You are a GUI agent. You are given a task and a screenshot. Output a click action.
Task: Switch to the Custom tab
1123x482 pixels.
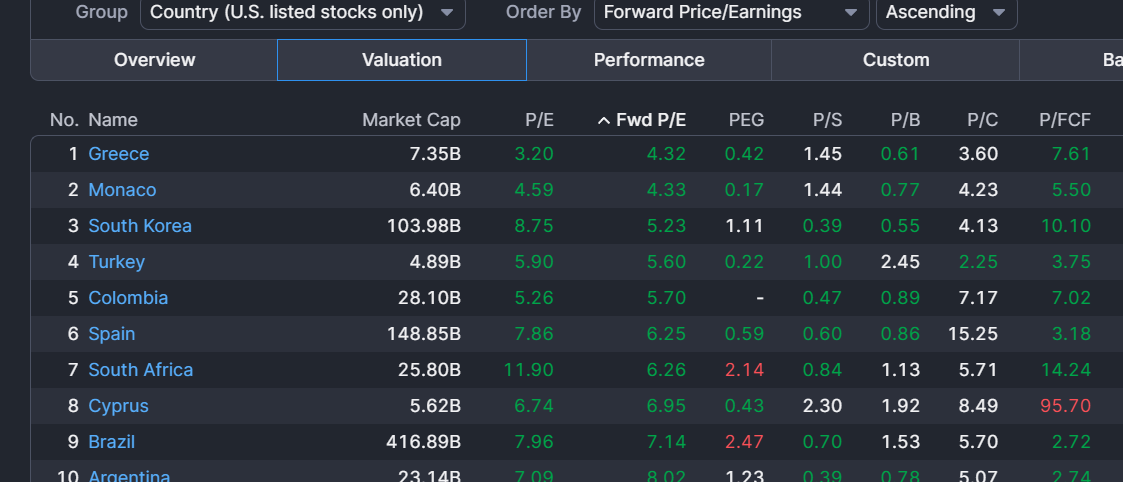896,60
